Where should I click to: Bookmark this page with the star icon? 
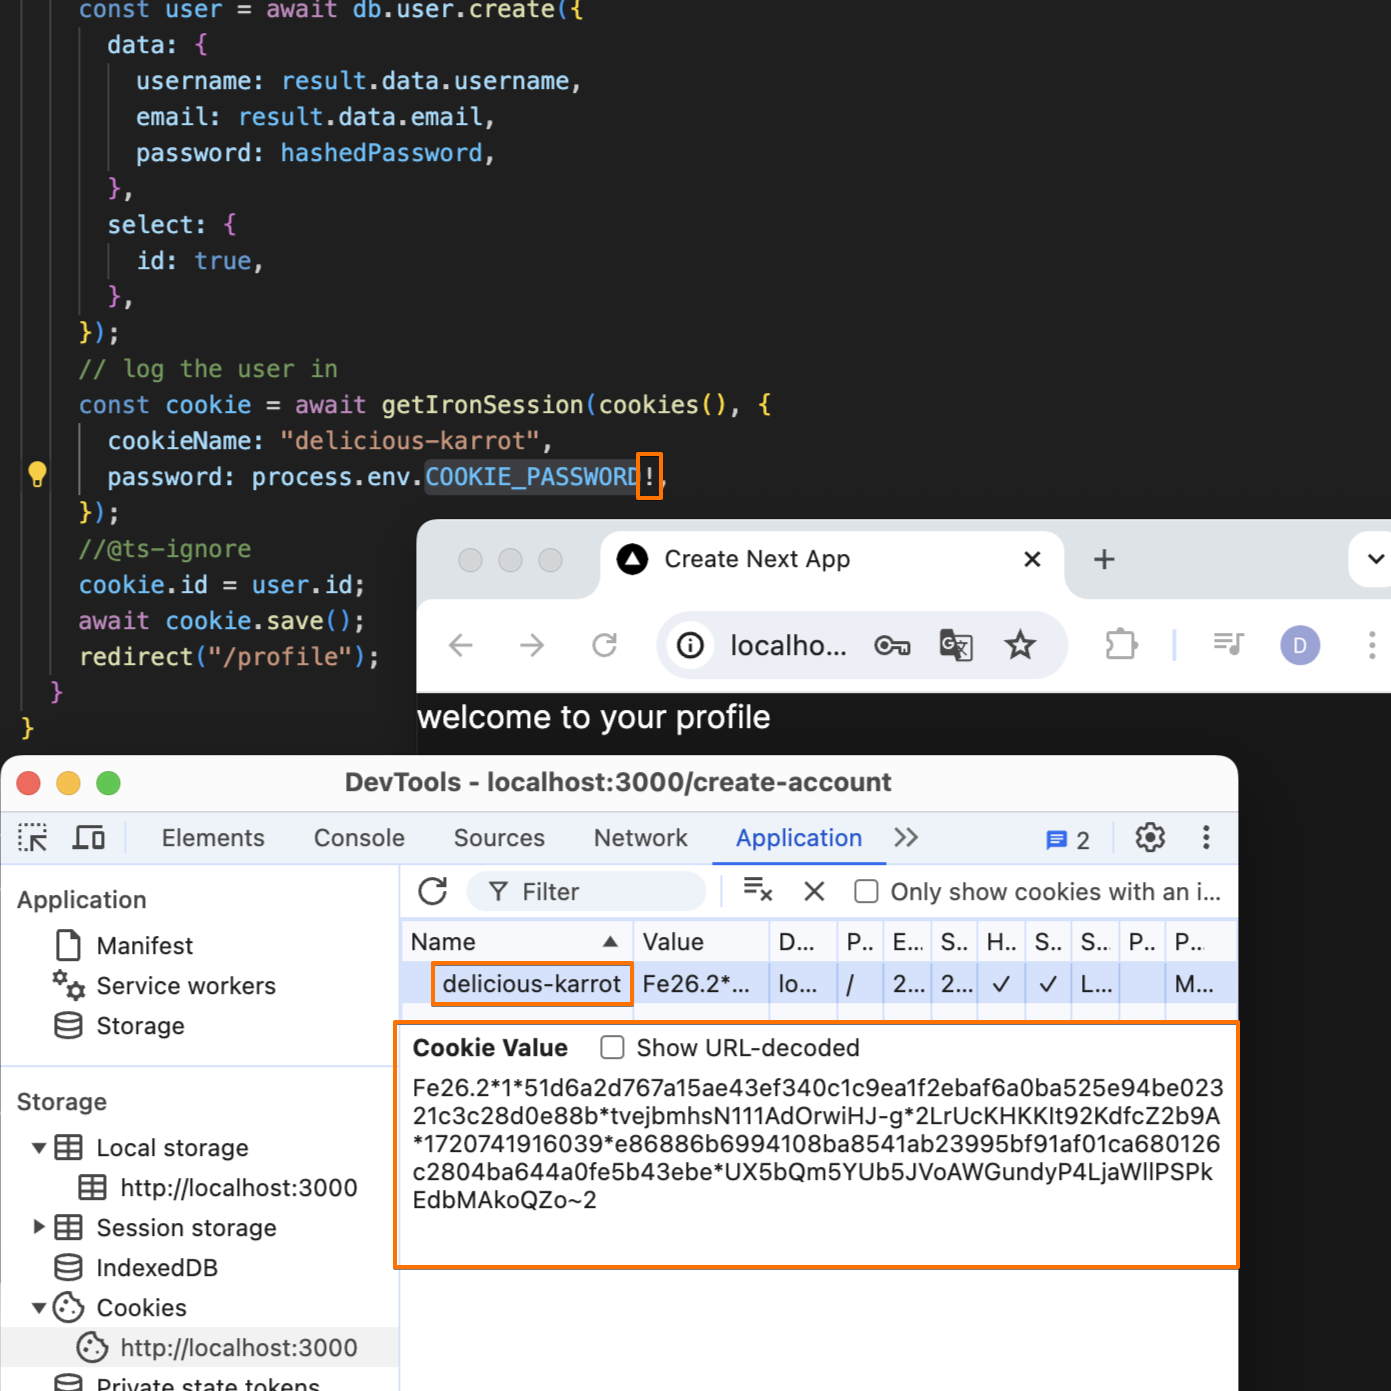pos(1020,645)
